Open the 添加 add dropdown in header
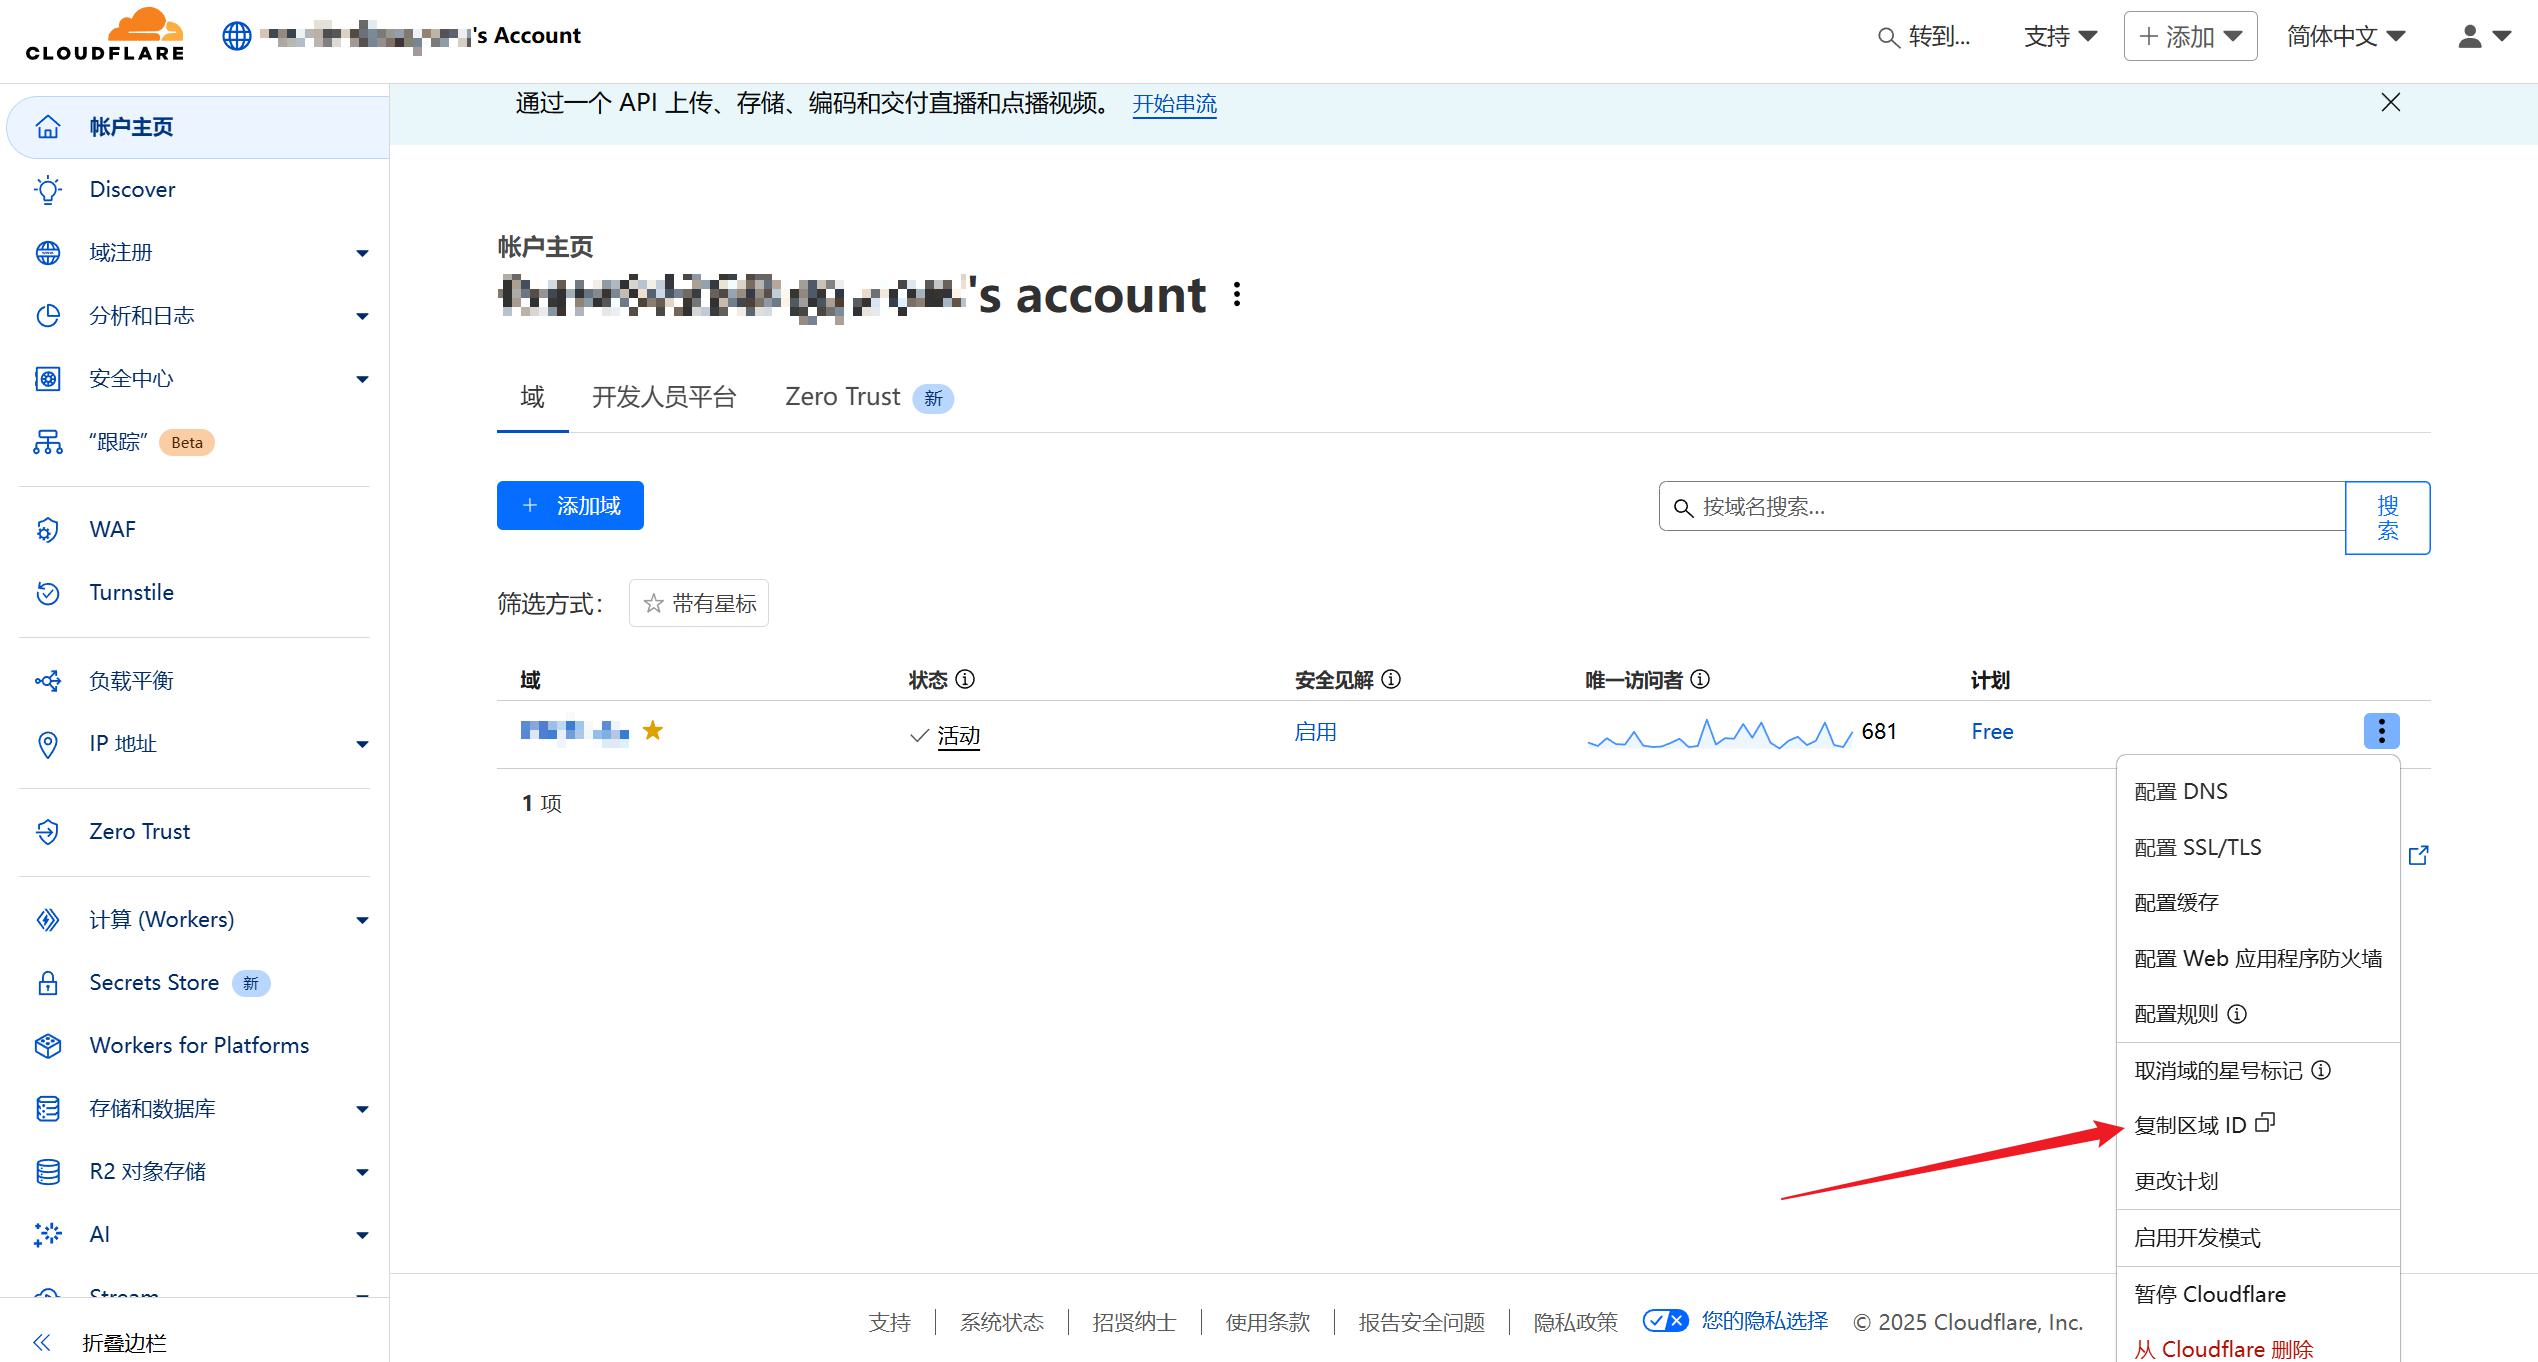 tap(2190, 37)
